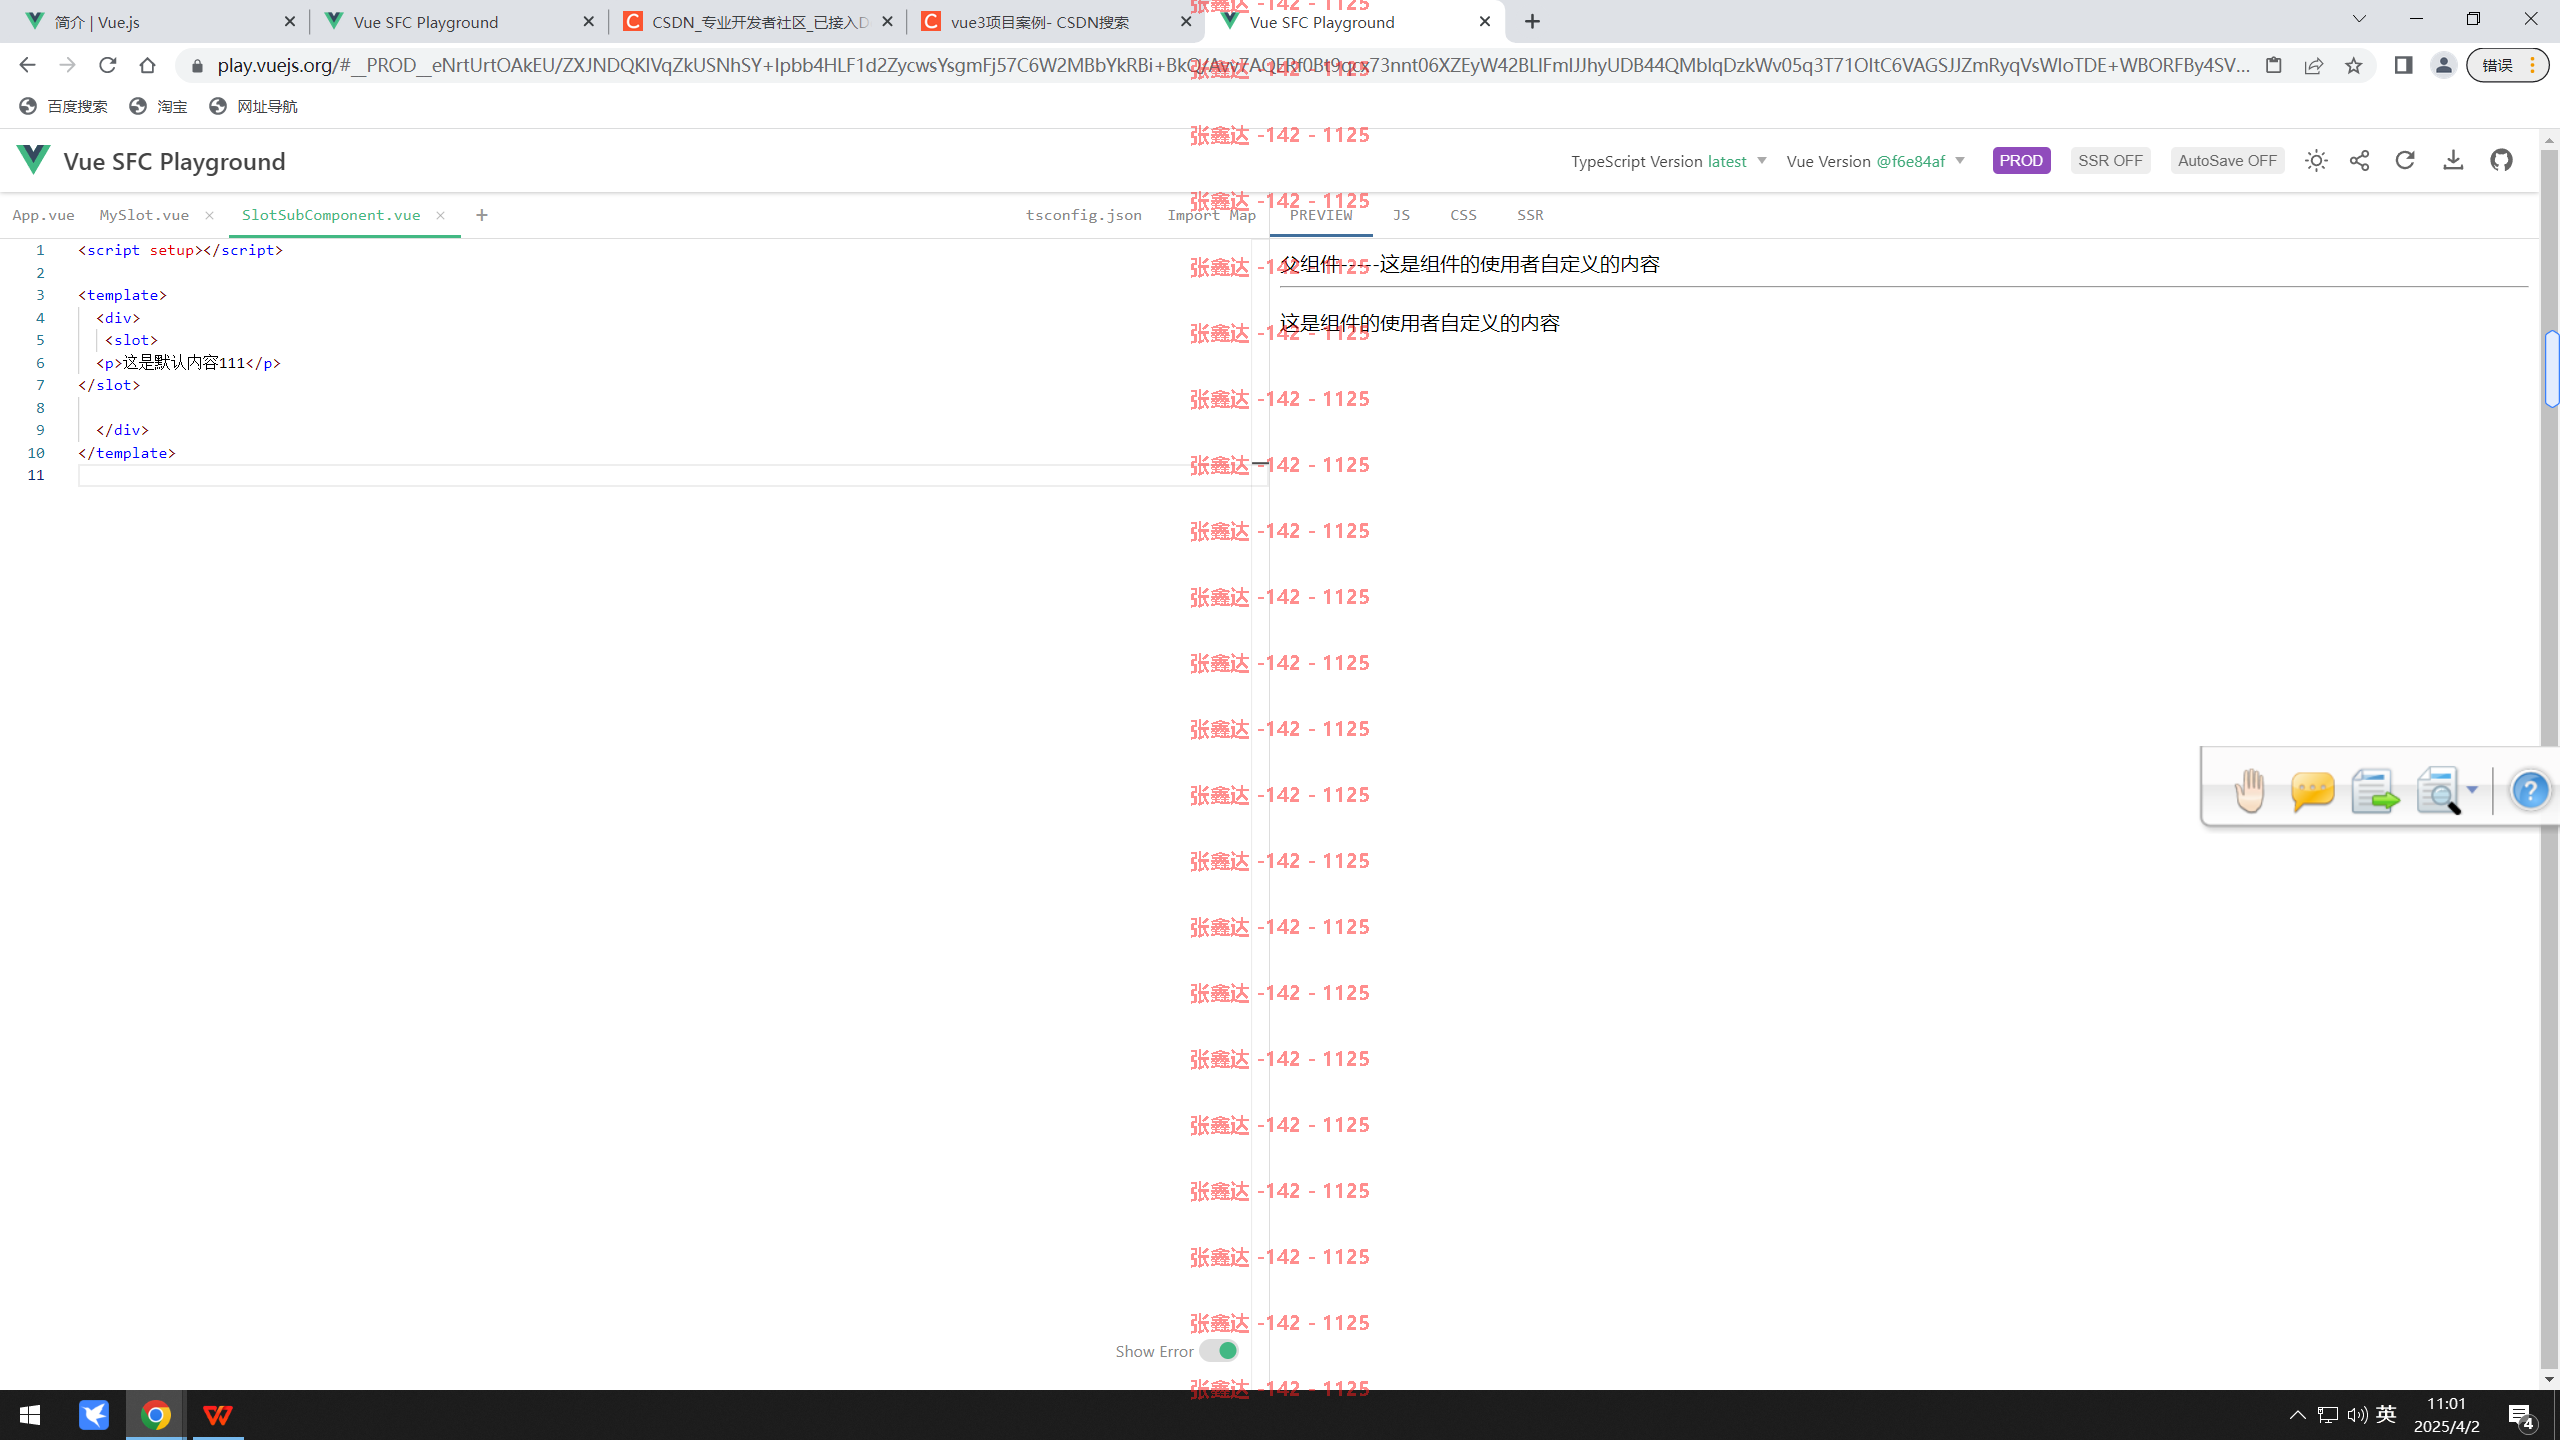Open Chrome from the taskbar

155,1415
